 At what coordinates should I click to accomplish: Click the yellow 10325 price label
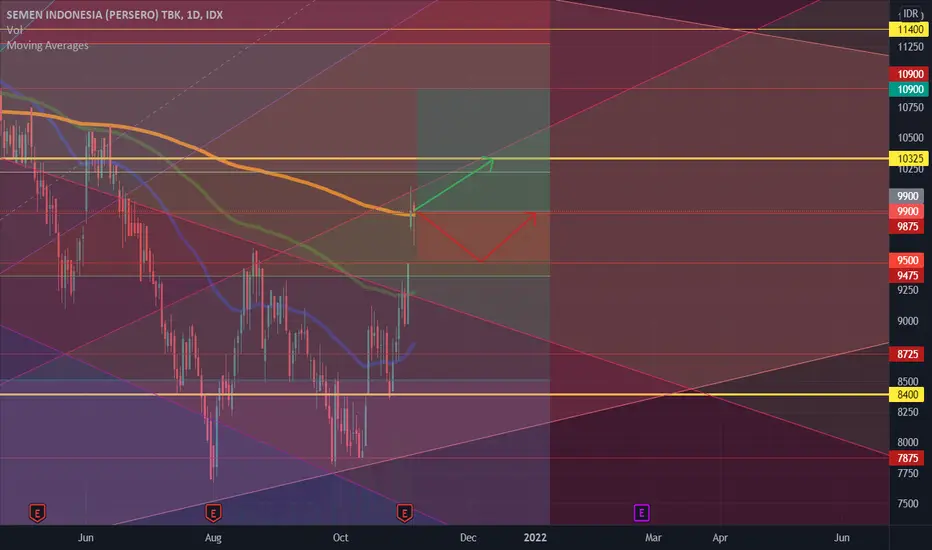click(910, 158)
